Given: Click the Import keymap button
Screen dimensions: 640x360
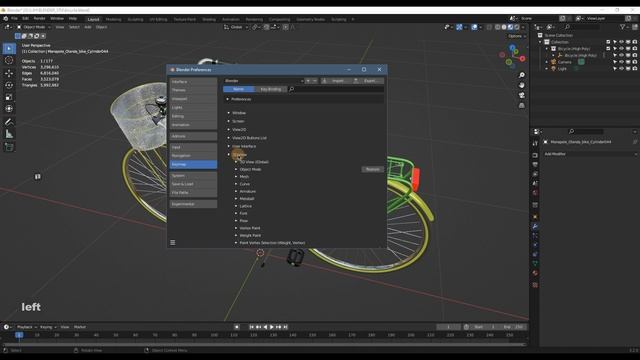Looking at the screenshot, I should click(335, 81).
